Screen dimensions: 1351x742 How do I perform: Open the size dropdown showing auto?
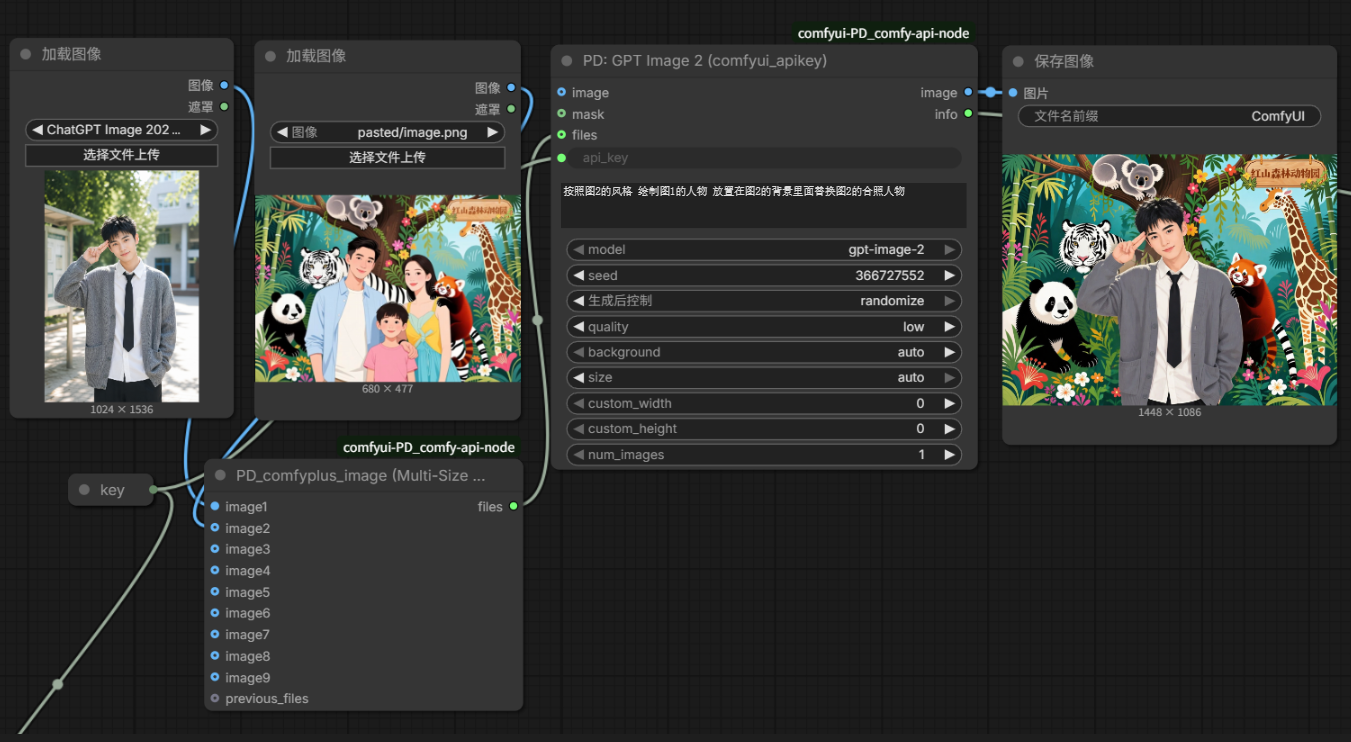point(764,378)
